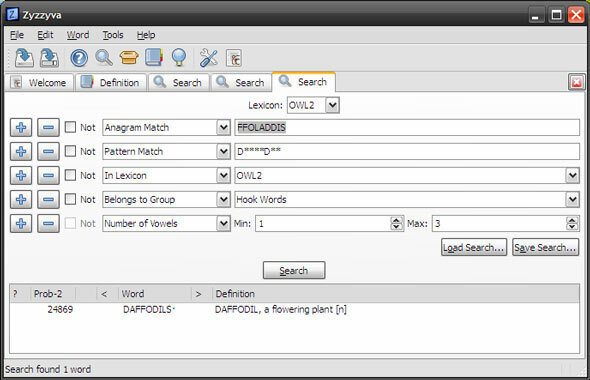Open the Cardbox toolbar icon
The width and height of the screenshot is (590, 380).
pos(129,58)
